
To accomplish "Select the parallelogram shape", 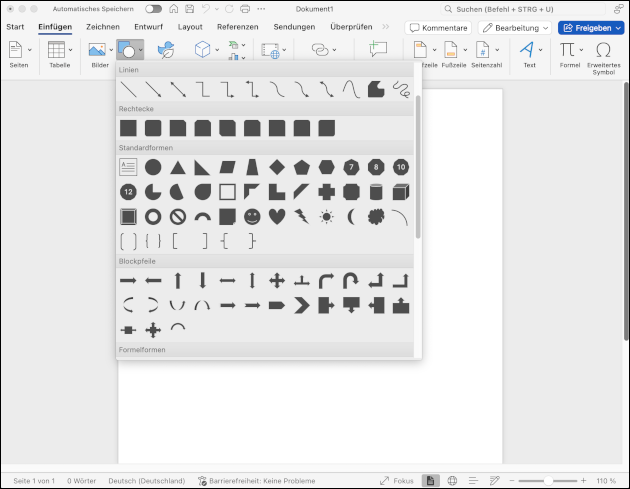I will tap(227, 167).
